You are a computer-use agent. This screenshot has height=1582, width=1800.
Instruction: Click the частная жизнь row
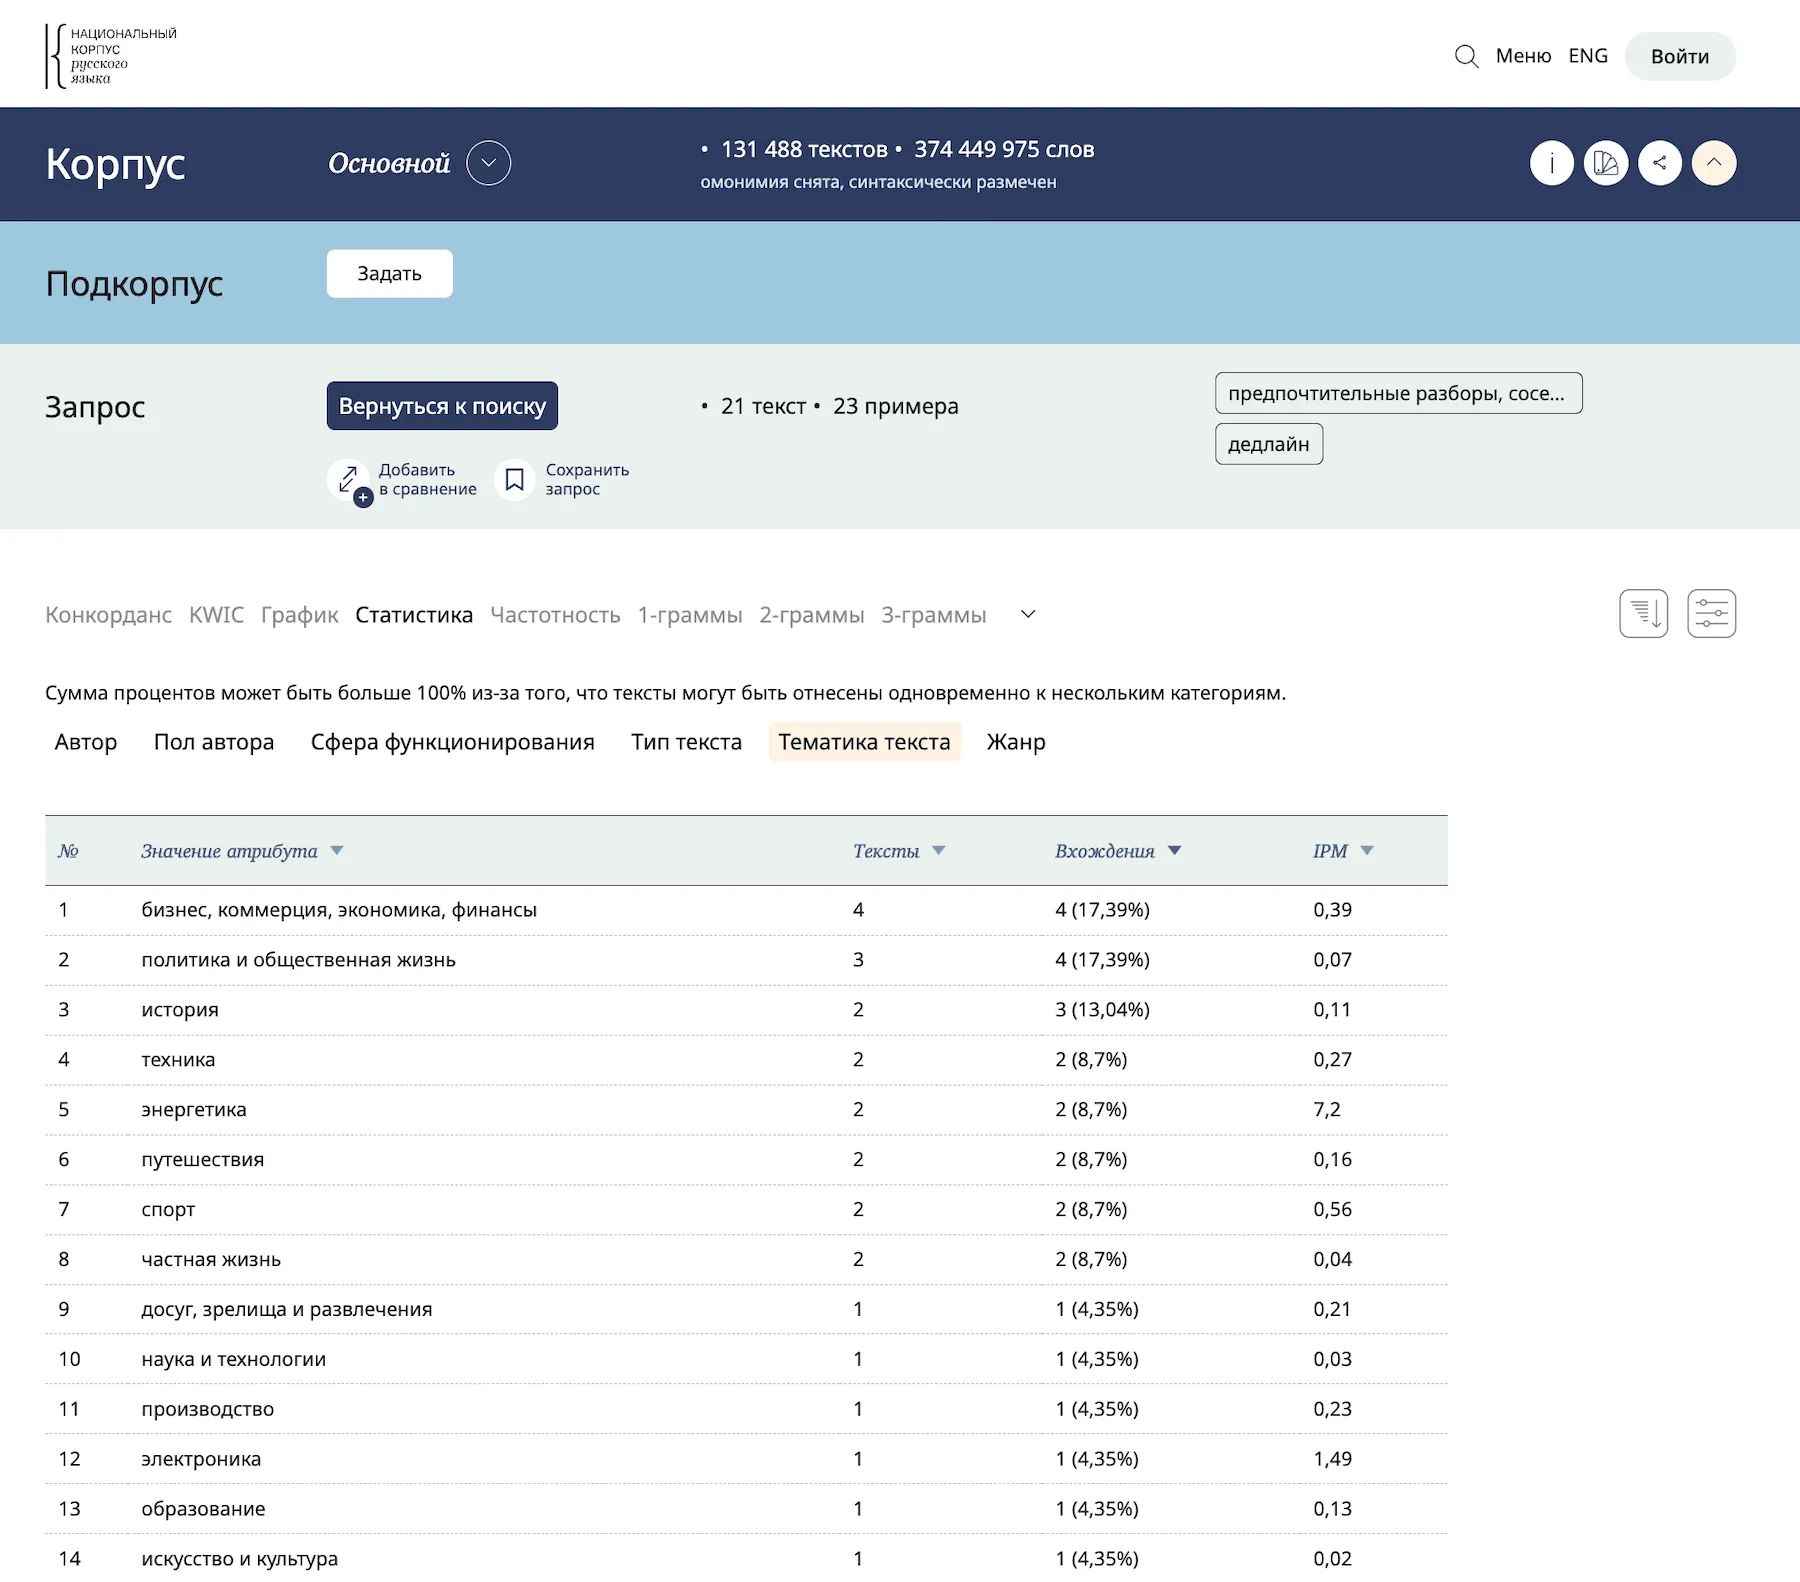(x=746, y=1260)
